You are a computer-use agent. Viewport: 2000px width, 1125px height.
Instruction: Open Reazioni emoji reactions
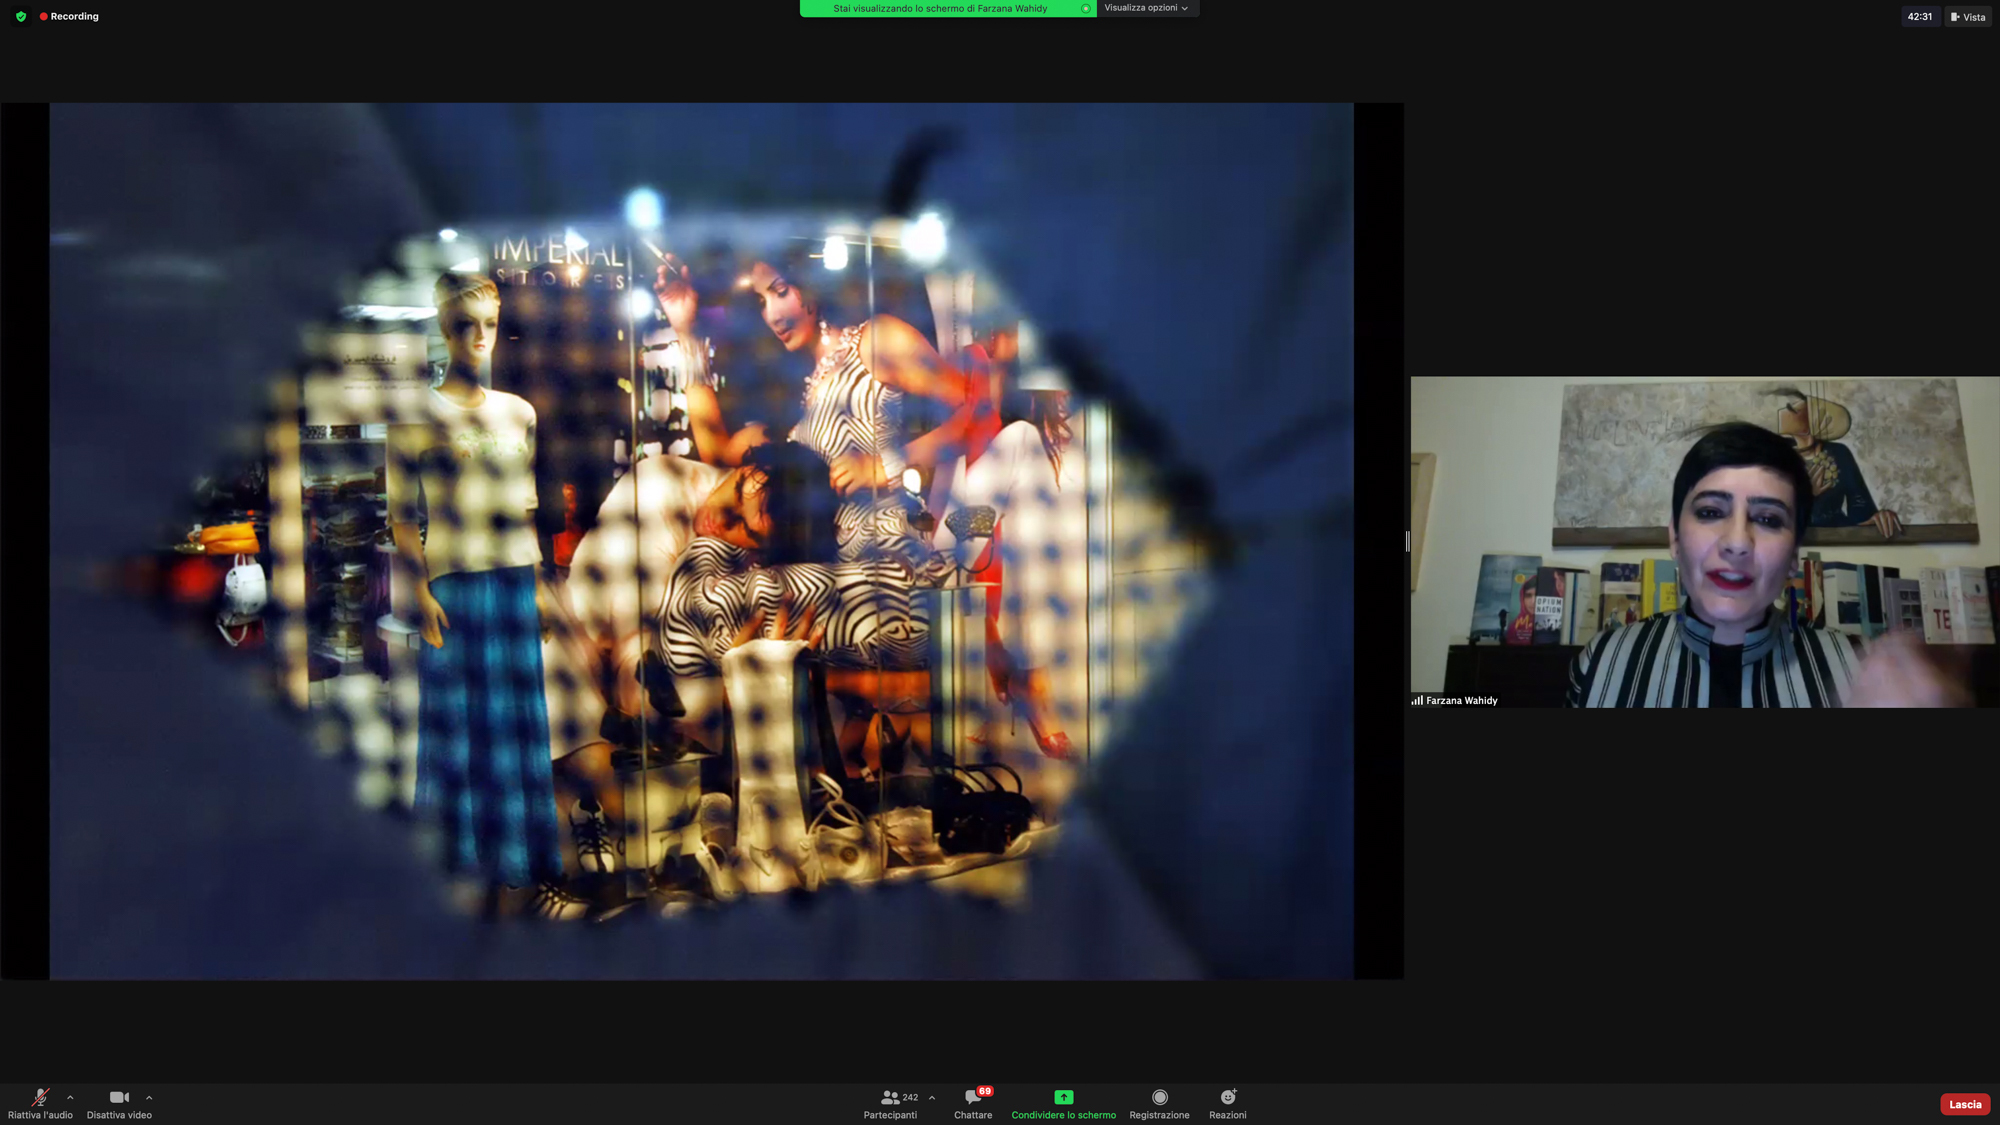click(x=1227, y=1104)
